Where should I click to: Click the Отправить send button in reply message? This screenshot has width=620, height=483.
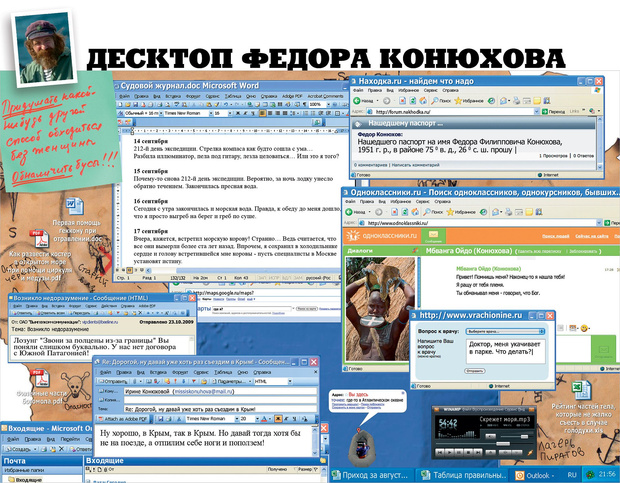pyautogui.click(x=113, y=381)
